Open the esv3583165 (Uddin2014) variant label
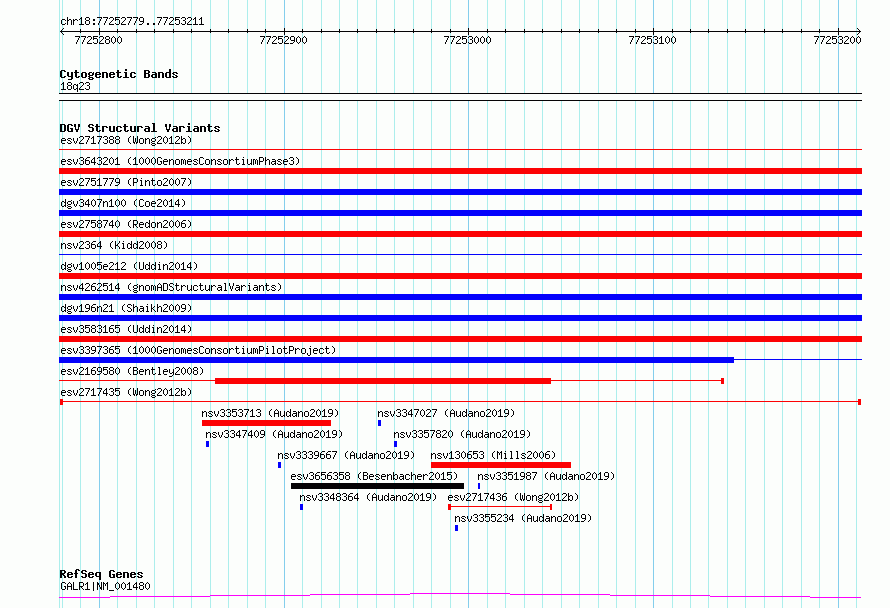Screen dimensions: 890x608 coord(126,329)
